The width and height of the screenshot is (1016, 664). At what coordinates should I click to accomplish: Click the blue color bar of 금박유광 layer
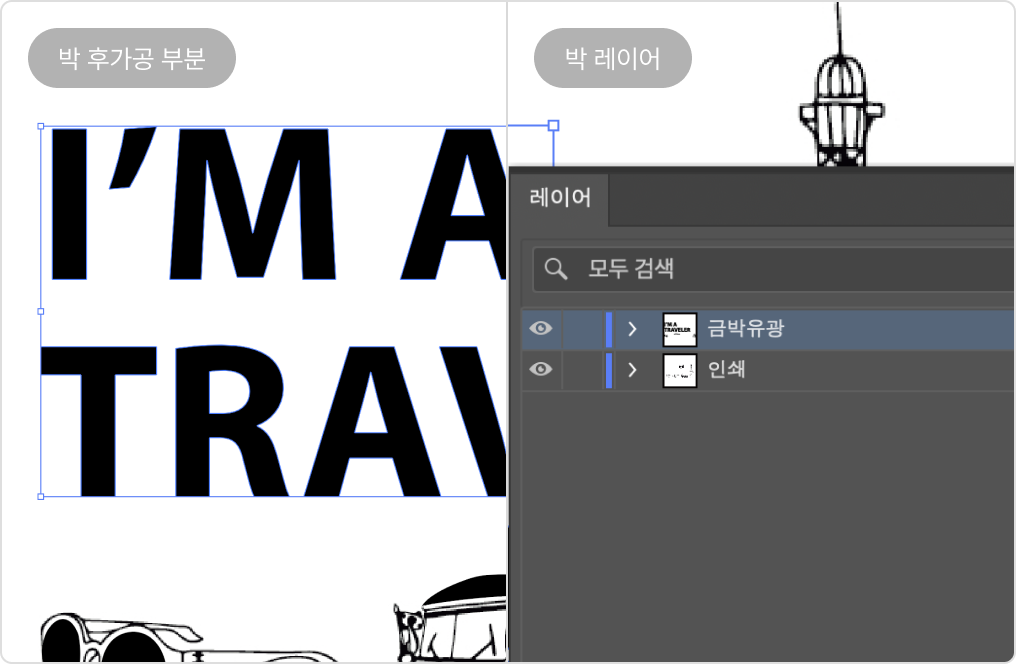pos(609,329)
